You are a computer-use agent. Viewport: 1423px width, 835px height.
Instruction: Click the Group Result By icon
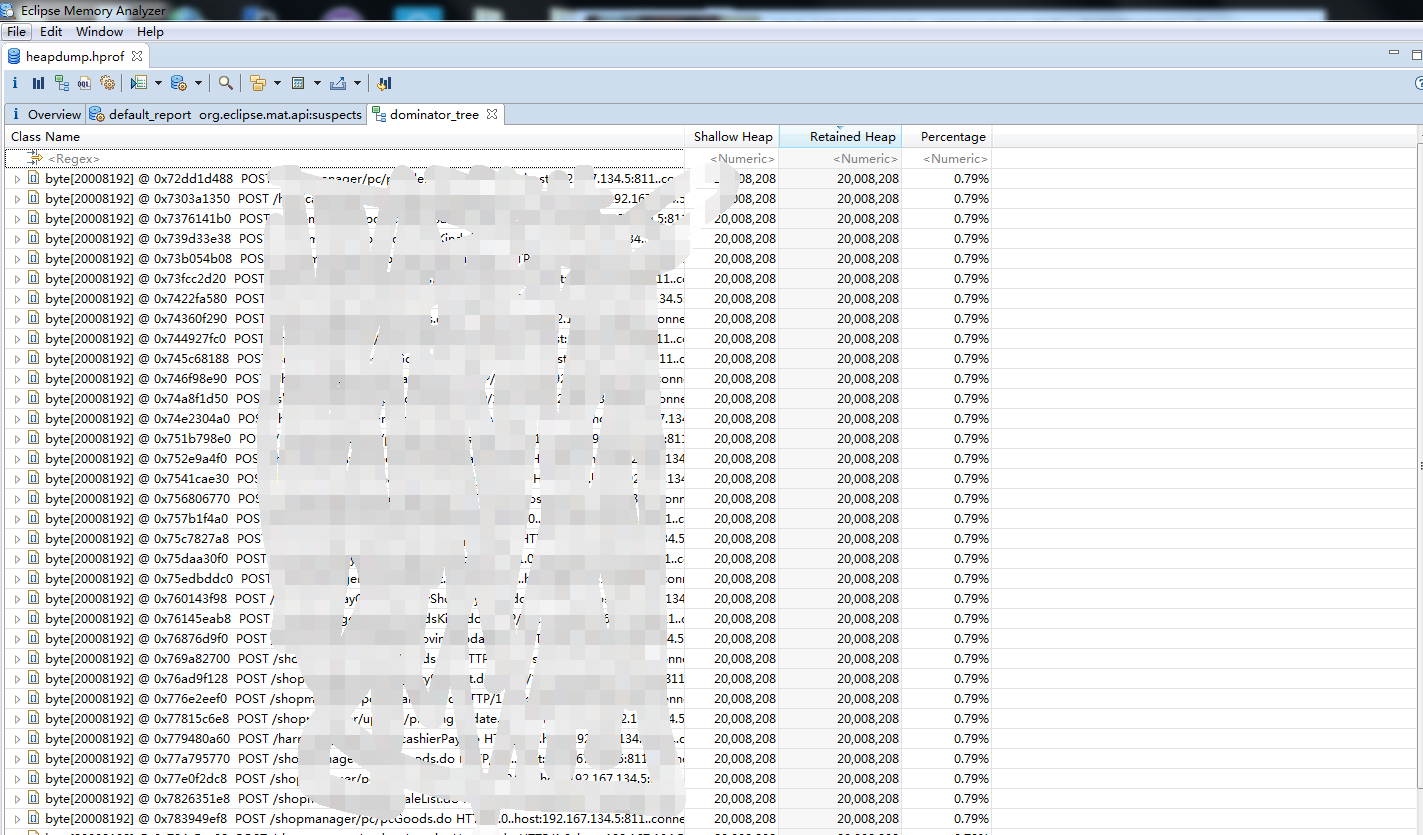(257, 83)
